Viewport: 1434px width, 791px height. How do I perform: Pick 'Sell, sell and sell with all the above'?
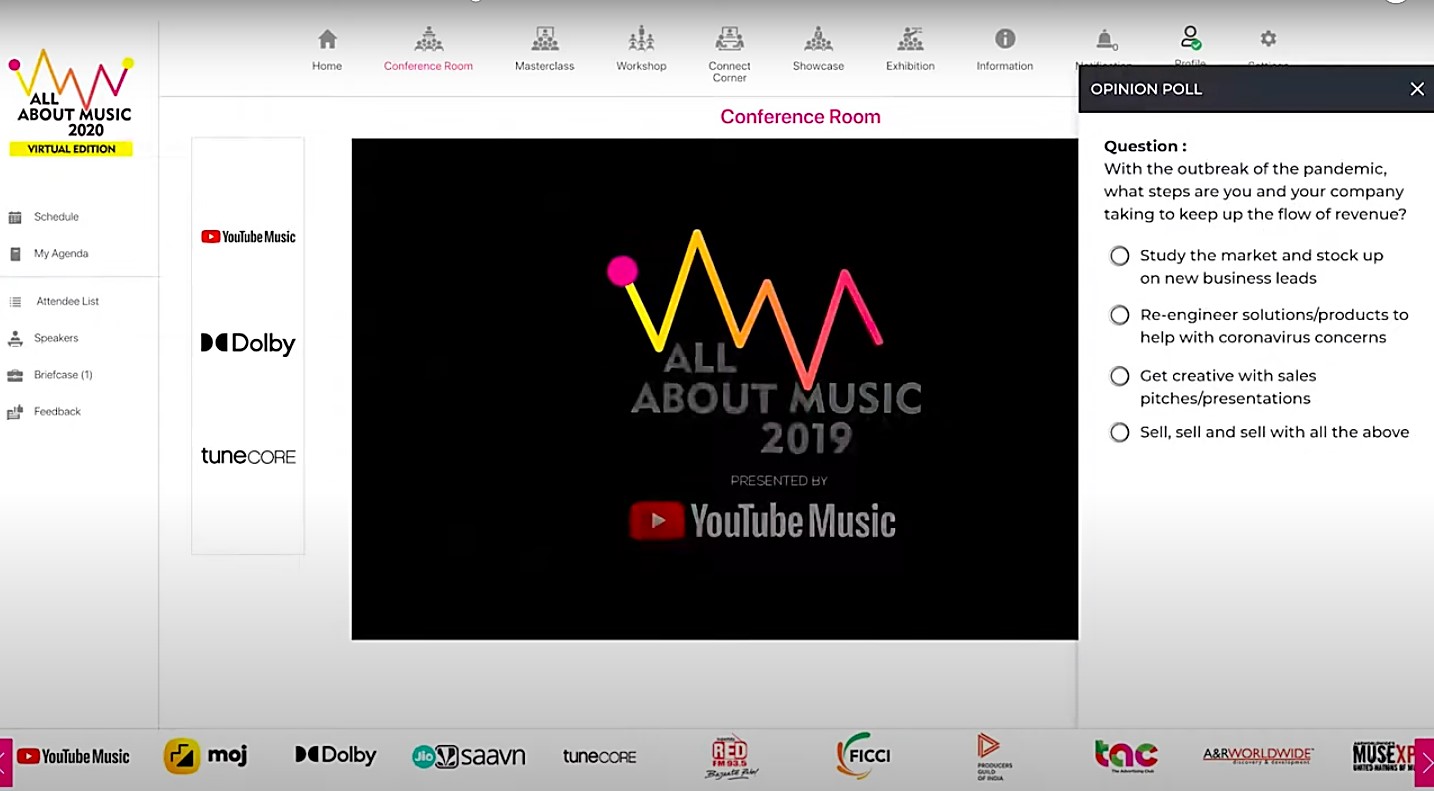1119,432
